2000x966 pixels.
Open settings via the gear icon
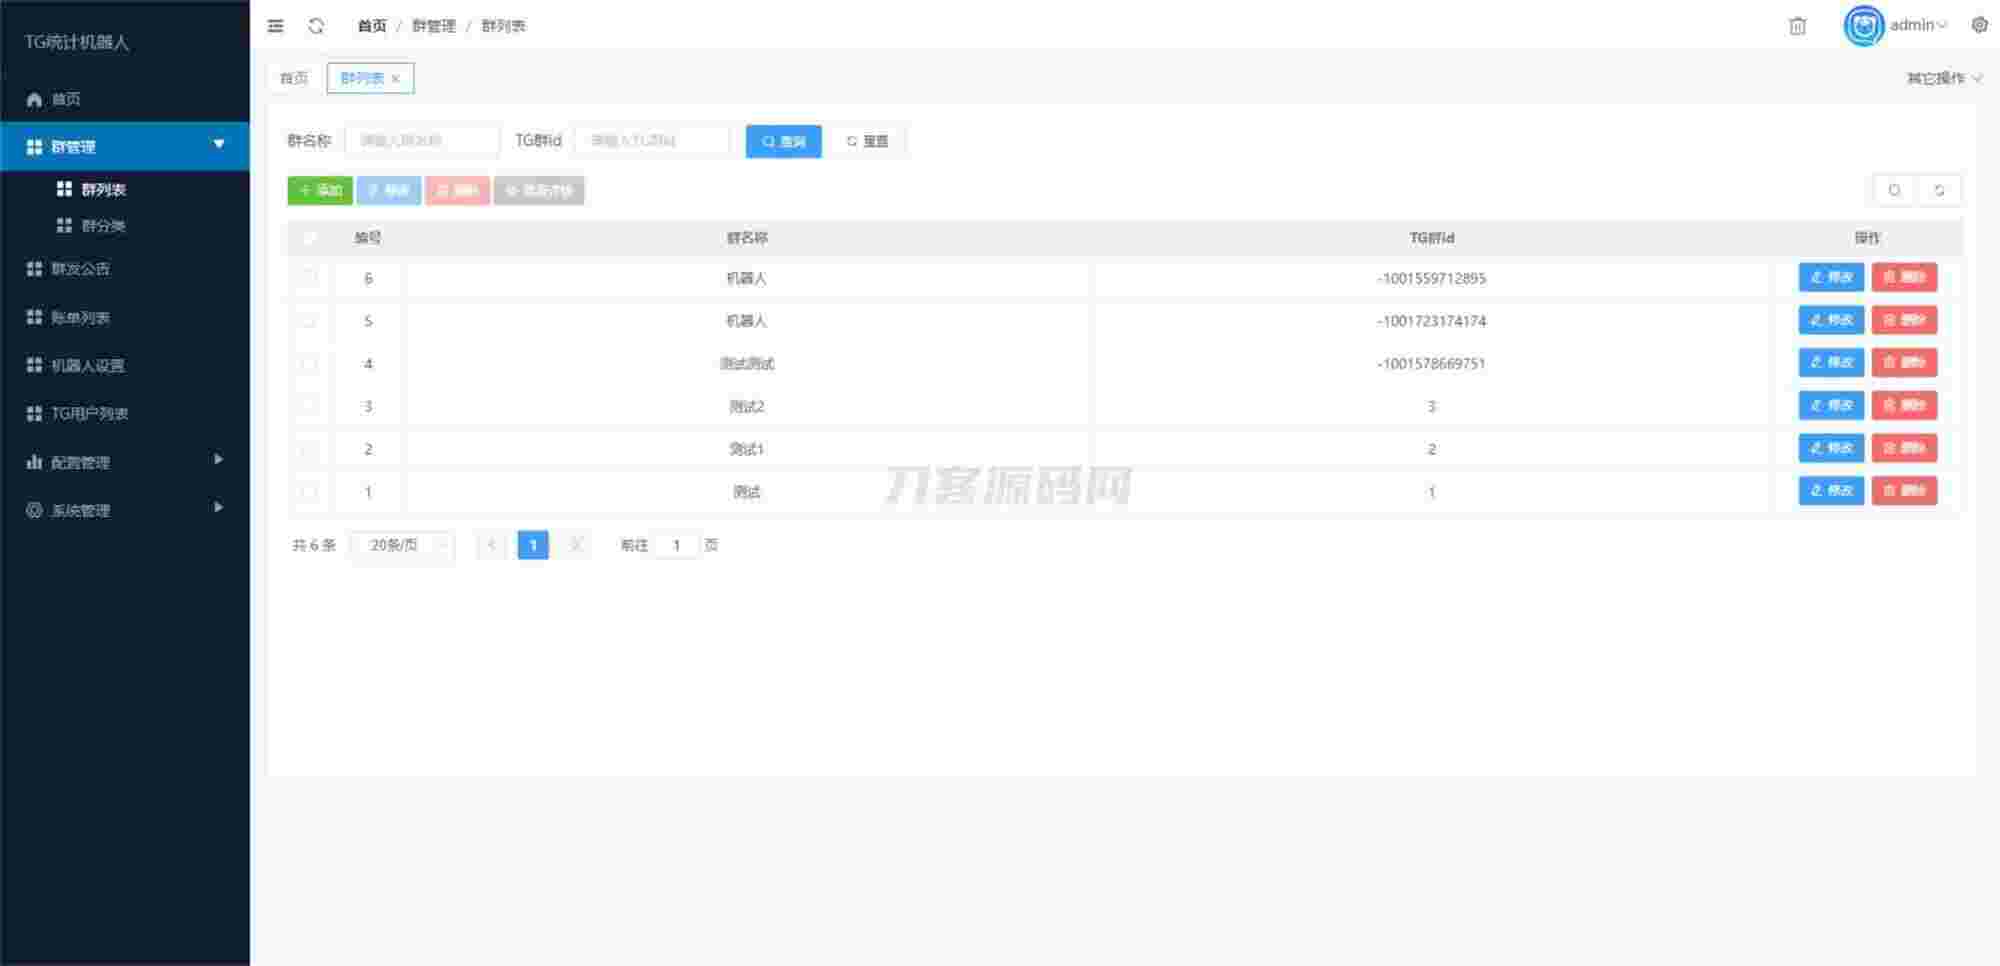point(1979,25)
